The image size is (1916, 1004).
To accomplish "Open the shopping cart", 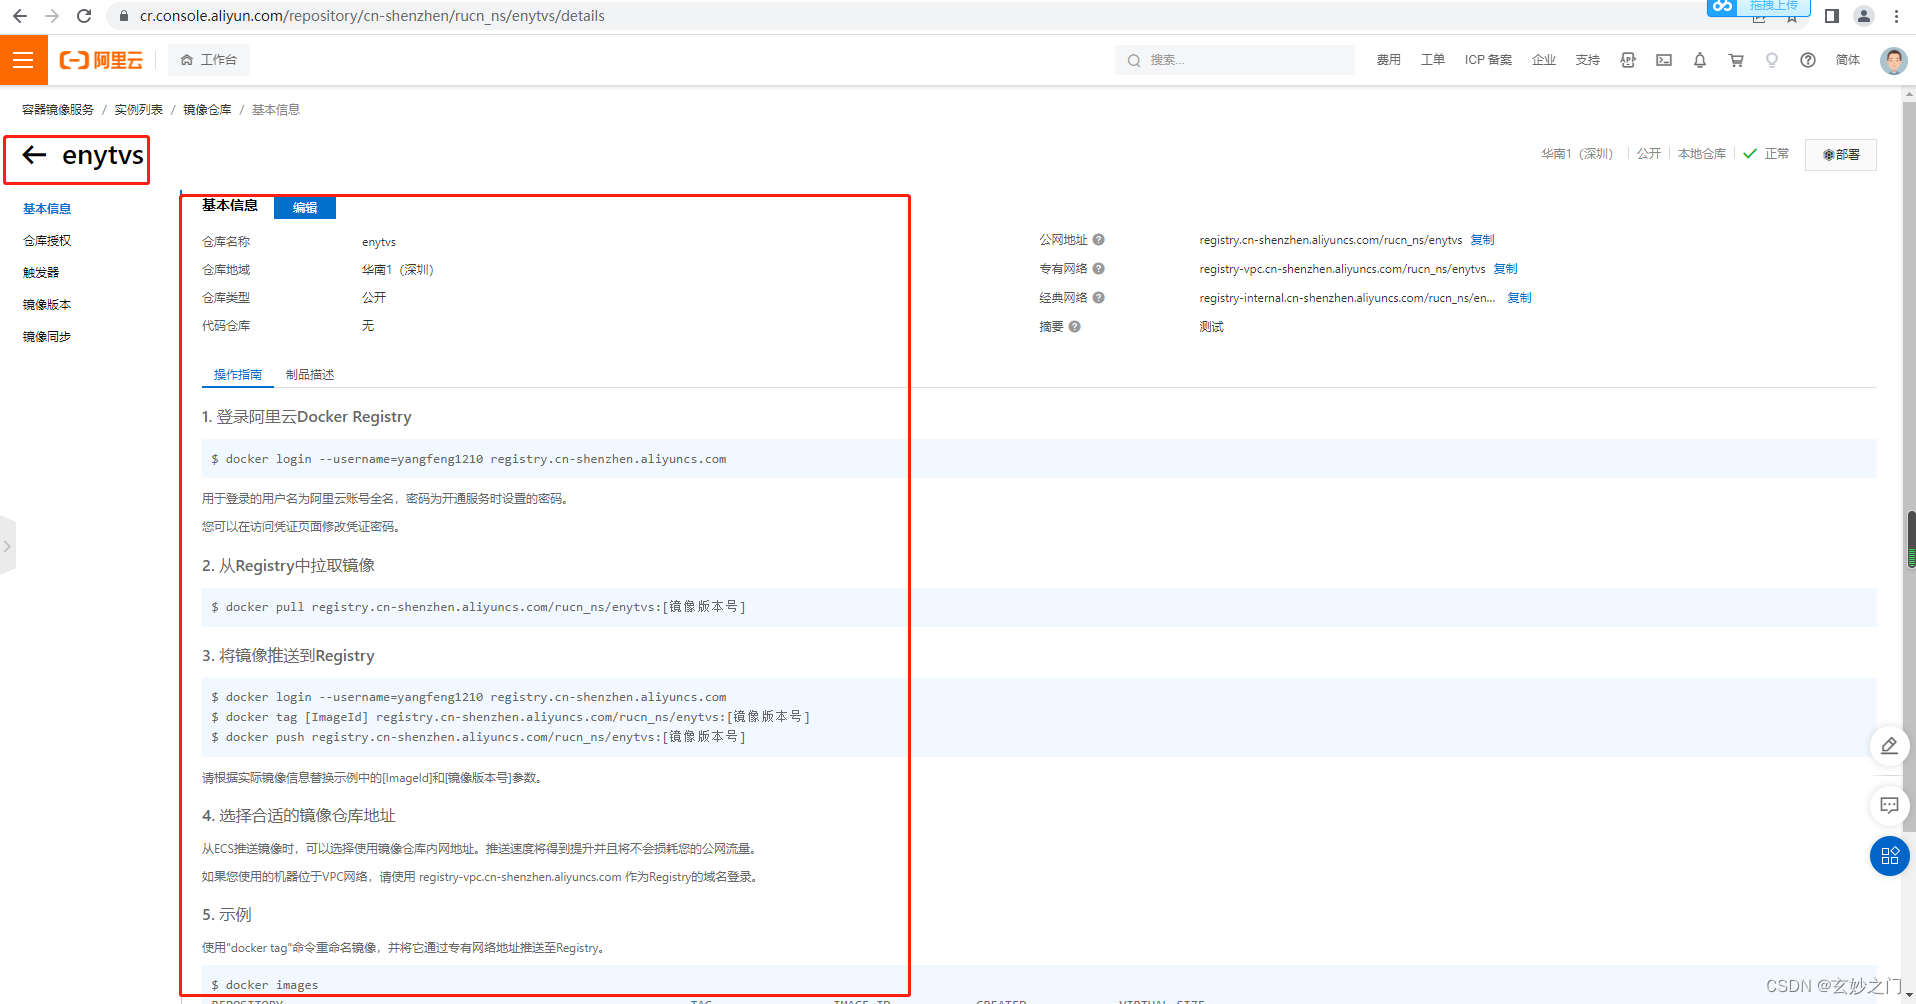I will click(x=1736, y=60).
